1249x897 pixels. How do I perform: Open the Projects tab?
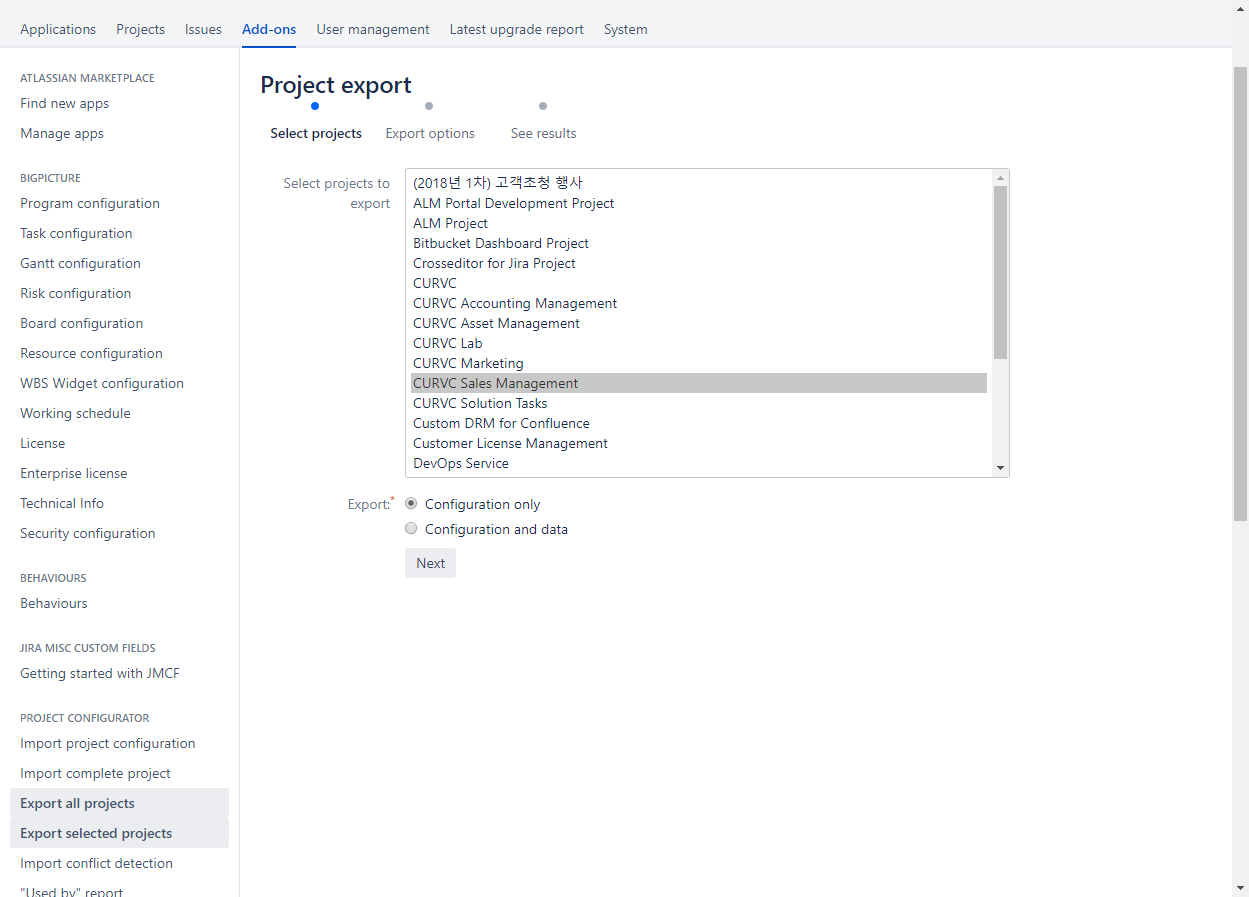pos(140,29)
